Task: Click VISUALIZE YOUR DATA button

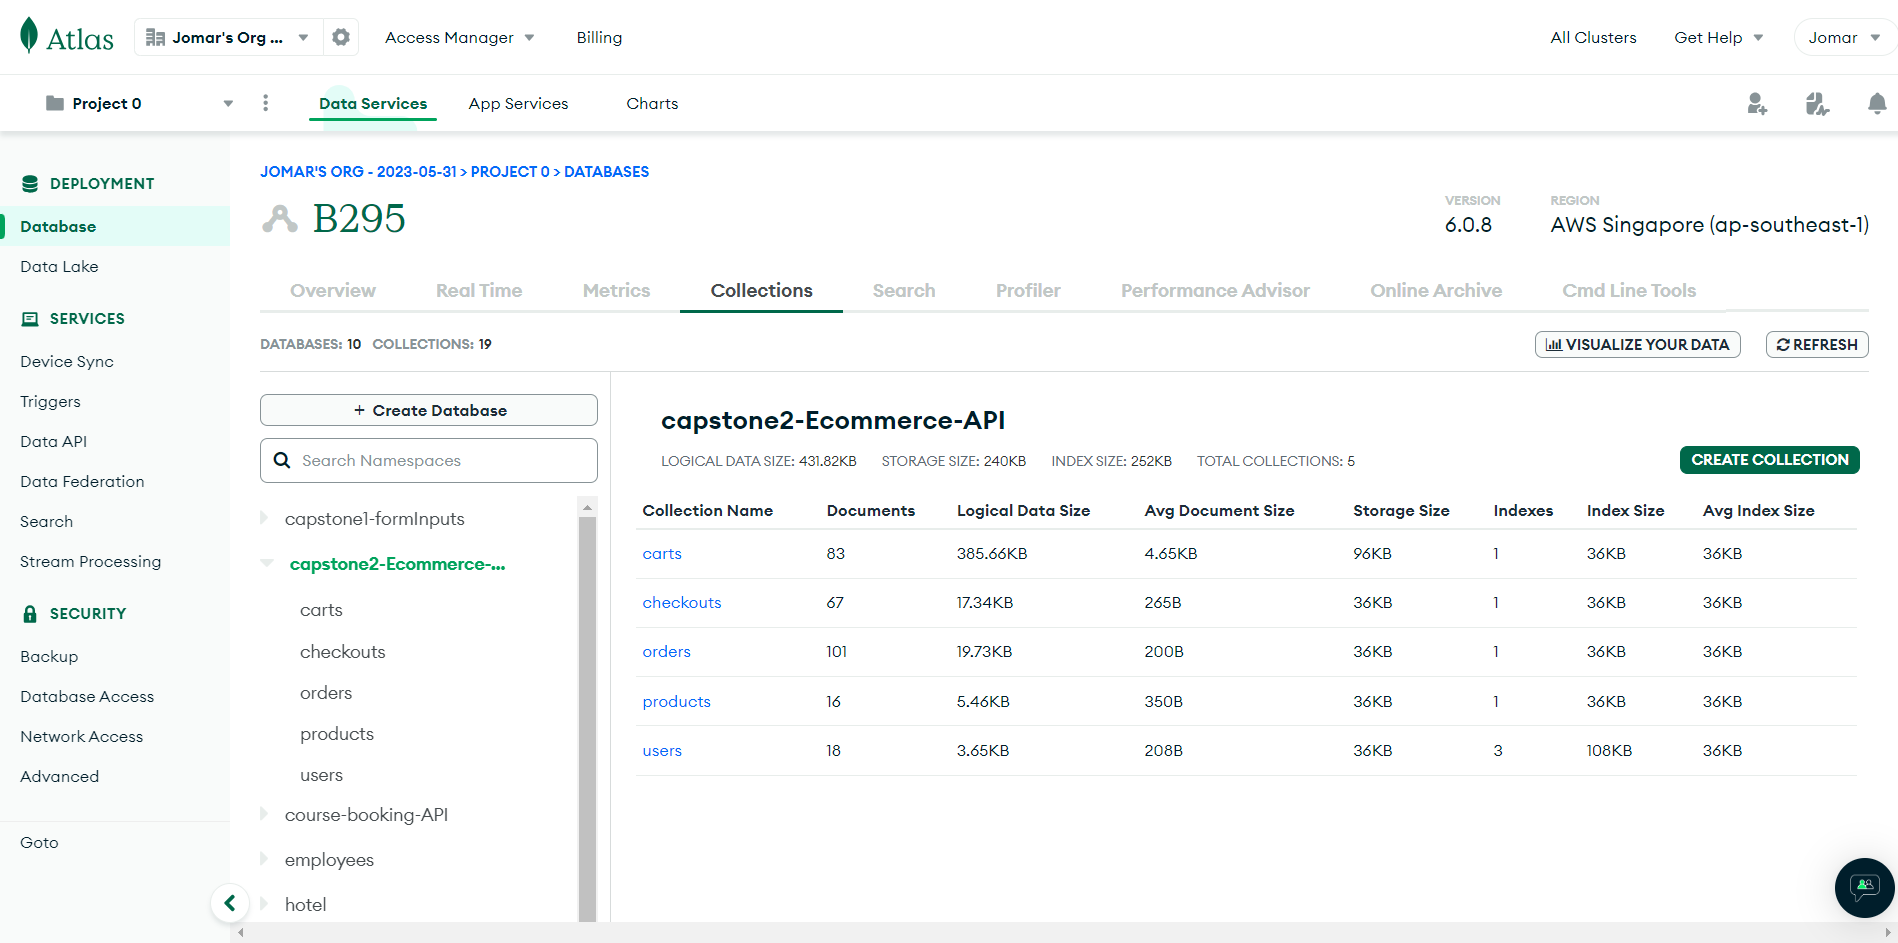Action: point(1638,344)
